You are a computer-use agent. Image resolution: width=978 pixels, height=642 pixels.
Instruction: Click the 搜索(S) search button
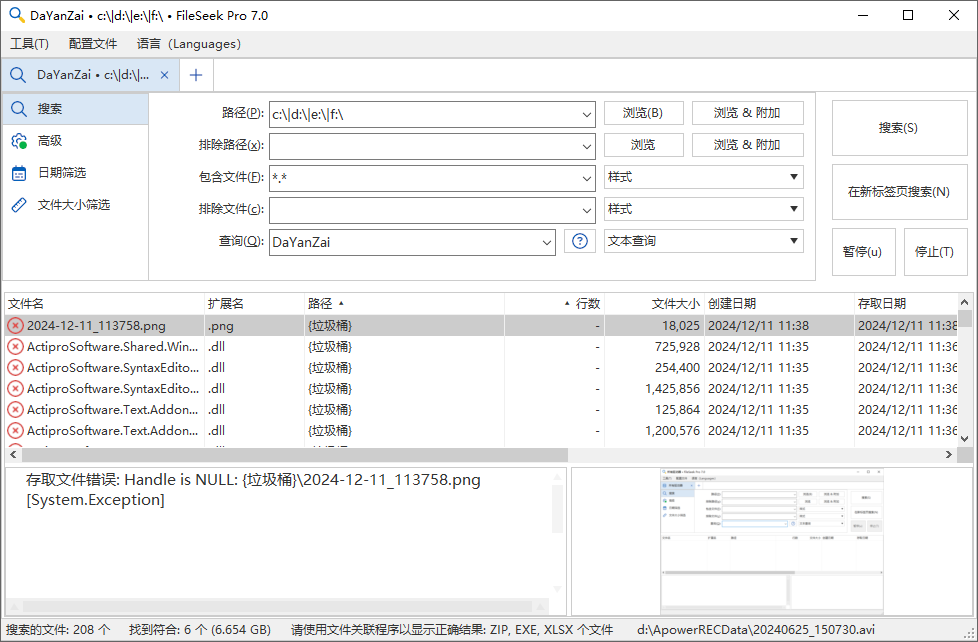pyautogui.click(x=899, y=128)
